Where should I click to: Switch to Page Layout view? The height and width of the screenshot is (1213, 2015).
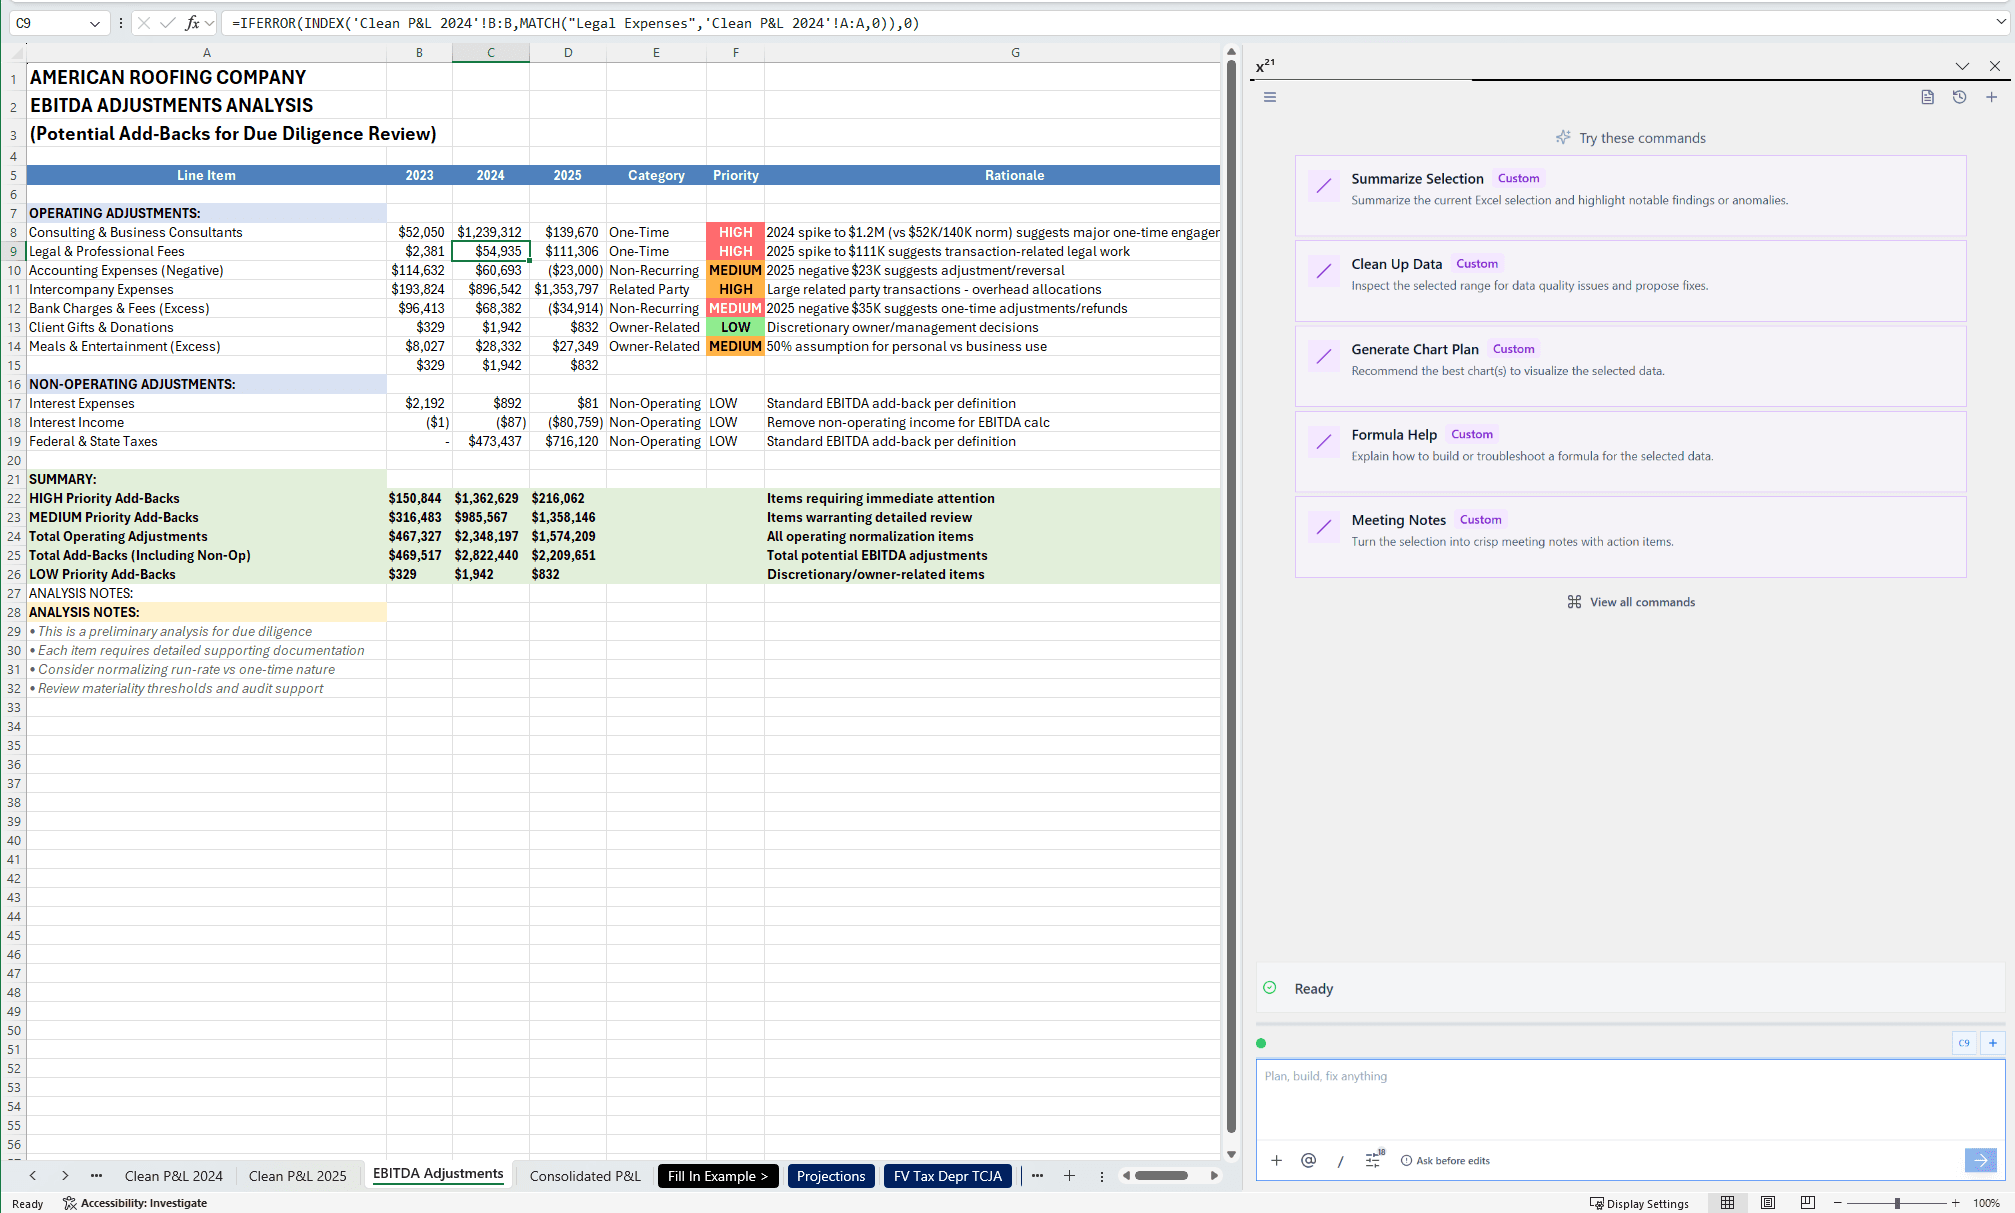tap(1767, 1203)
